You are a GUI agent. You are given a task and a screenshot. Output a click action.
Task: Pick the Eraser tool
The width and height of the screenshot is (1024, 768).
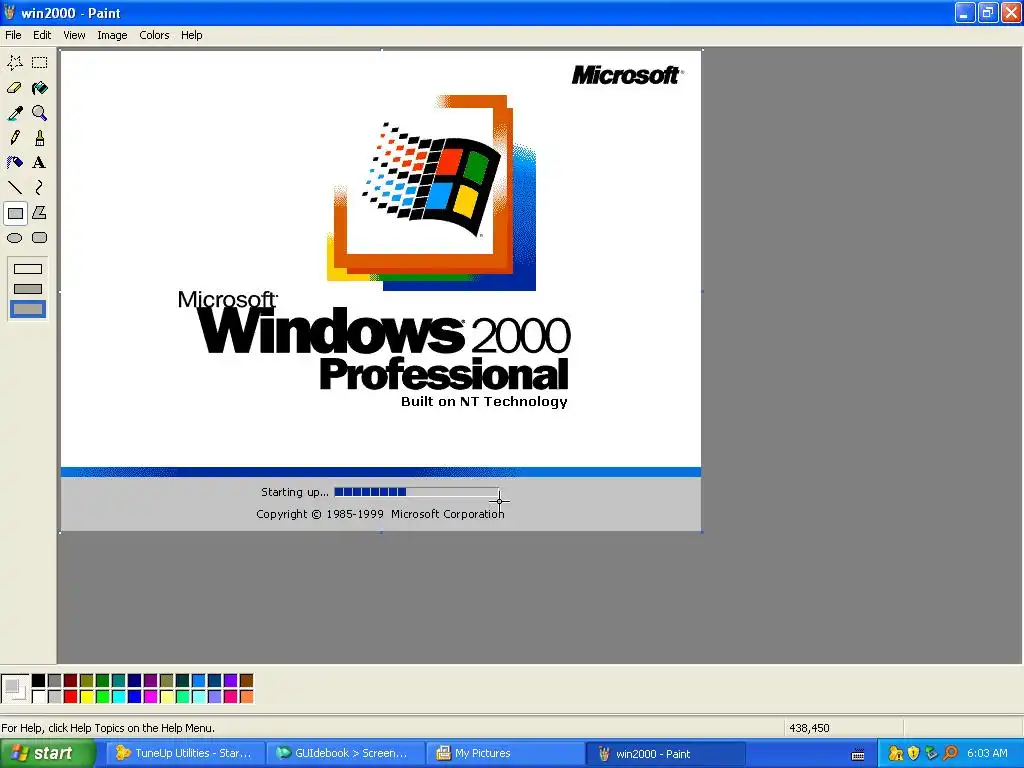15,88
